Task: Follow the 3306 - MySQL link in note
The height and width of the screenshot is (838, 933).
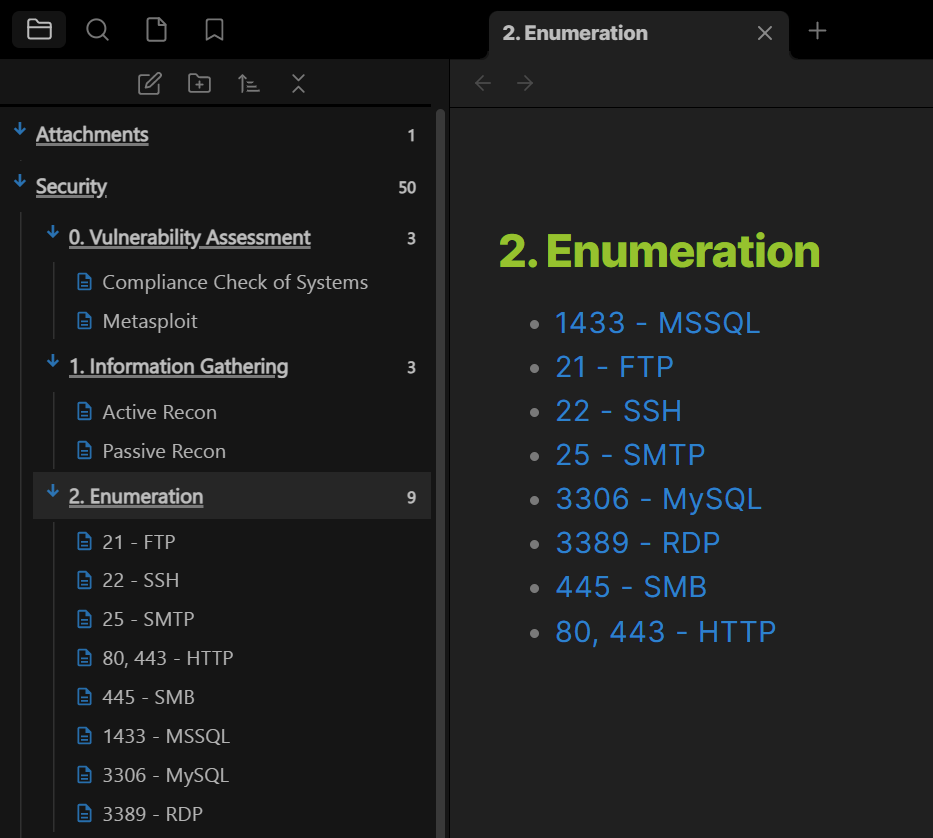Action: [x=658, y=499]
